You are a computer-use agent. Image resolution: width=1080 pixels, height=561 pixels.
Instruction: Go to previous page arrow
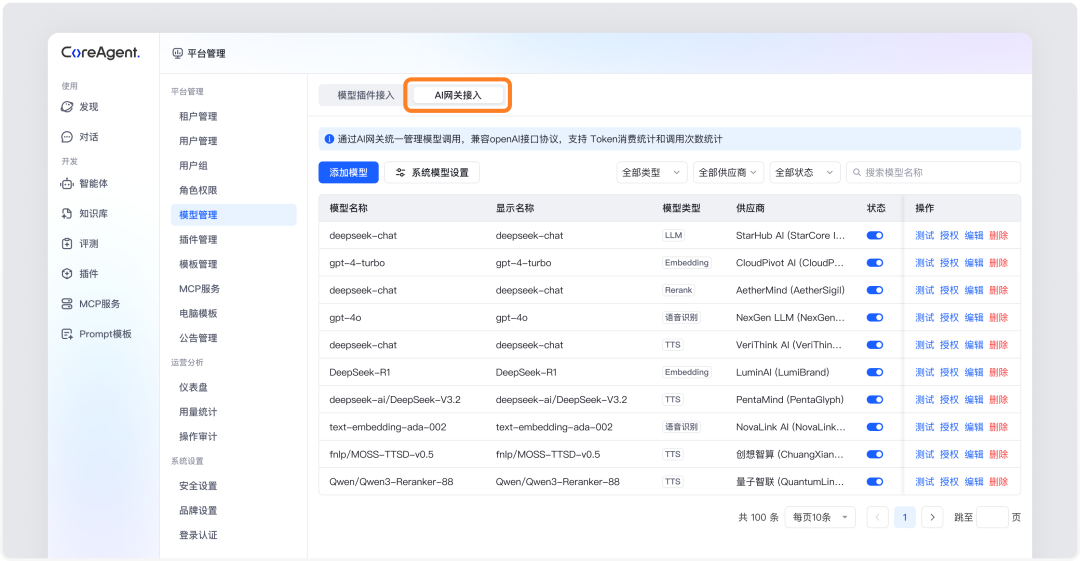click(878, 517)
